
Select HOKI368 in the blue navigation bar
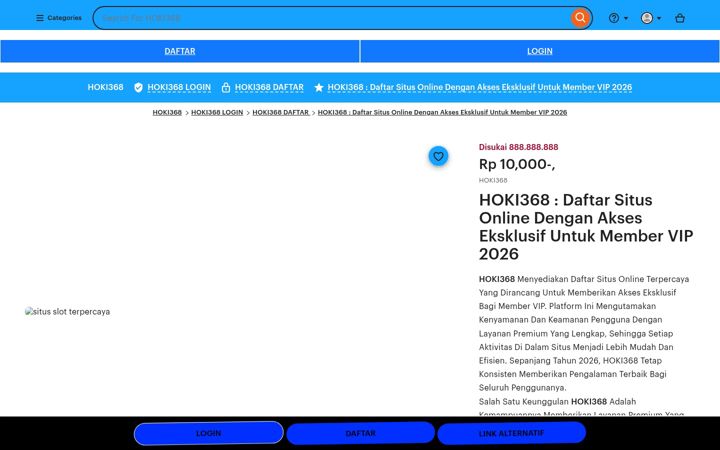(106, 87)
